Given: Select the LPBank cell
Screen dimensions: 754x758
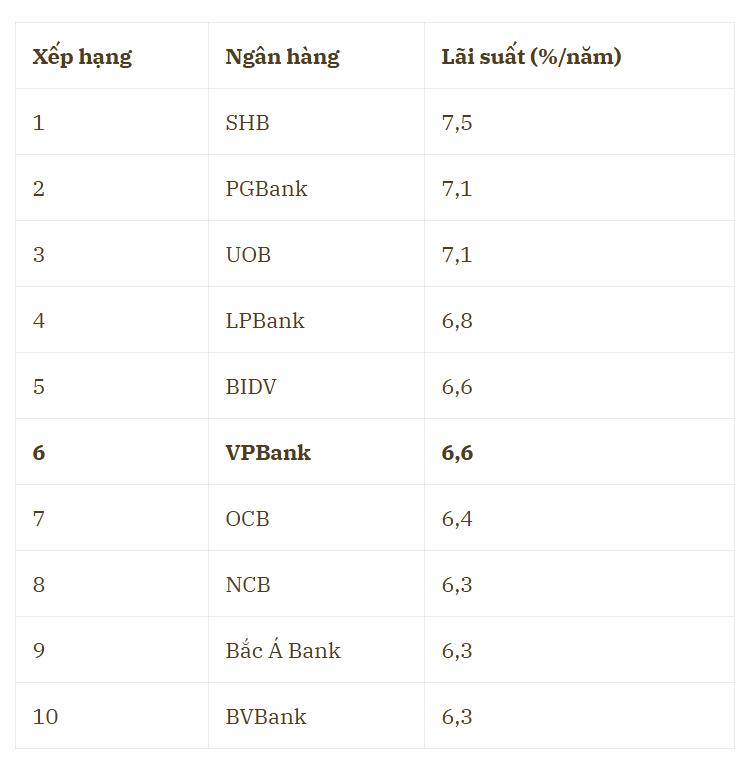Looking at the screenshot, I should coord(265,321).
